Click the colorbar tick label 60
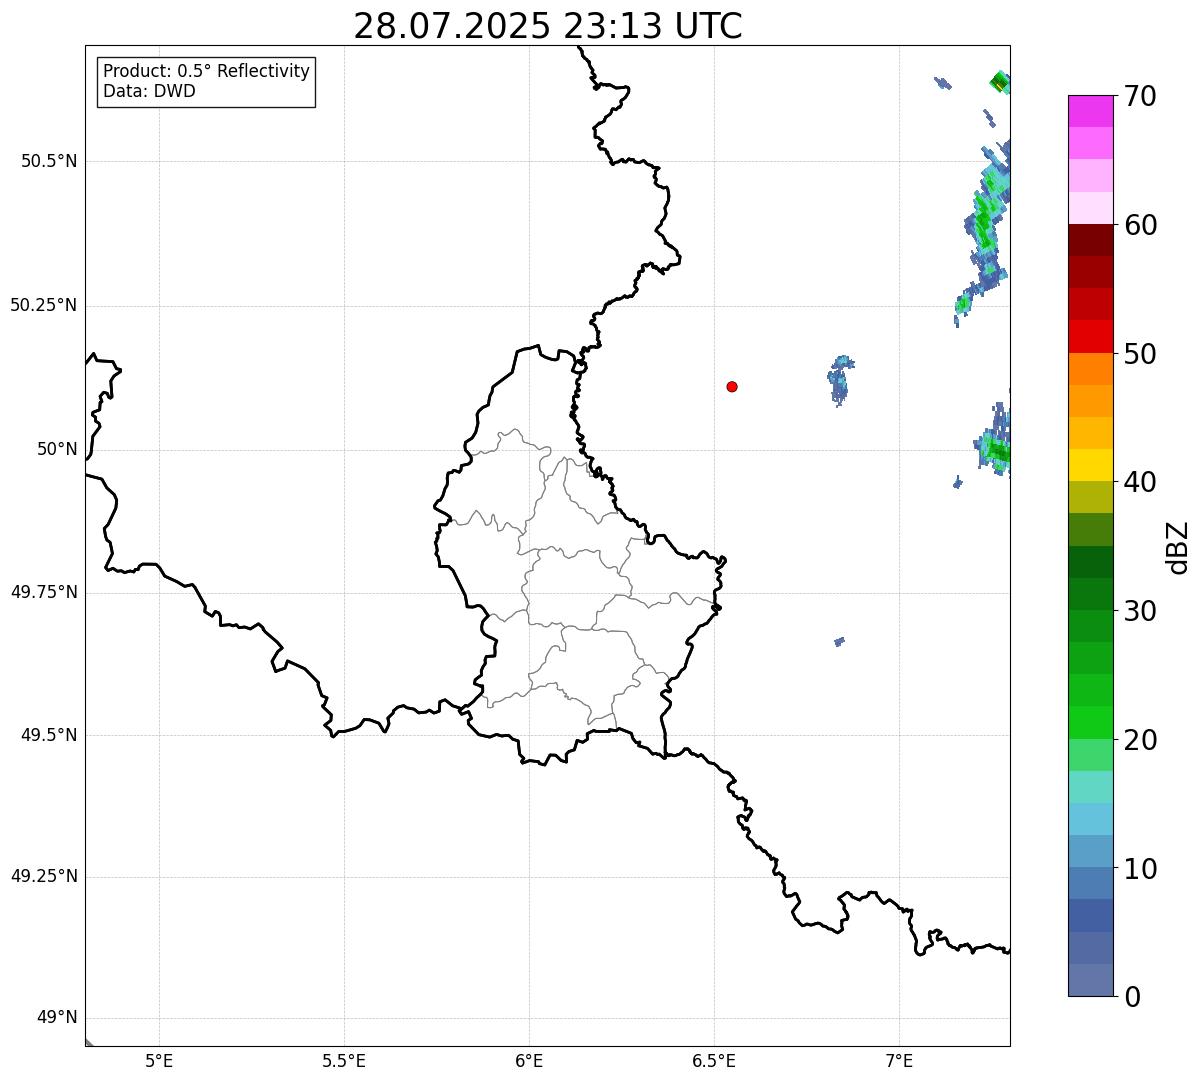The image size is (1202, 1081). (x=1140, y=225)
